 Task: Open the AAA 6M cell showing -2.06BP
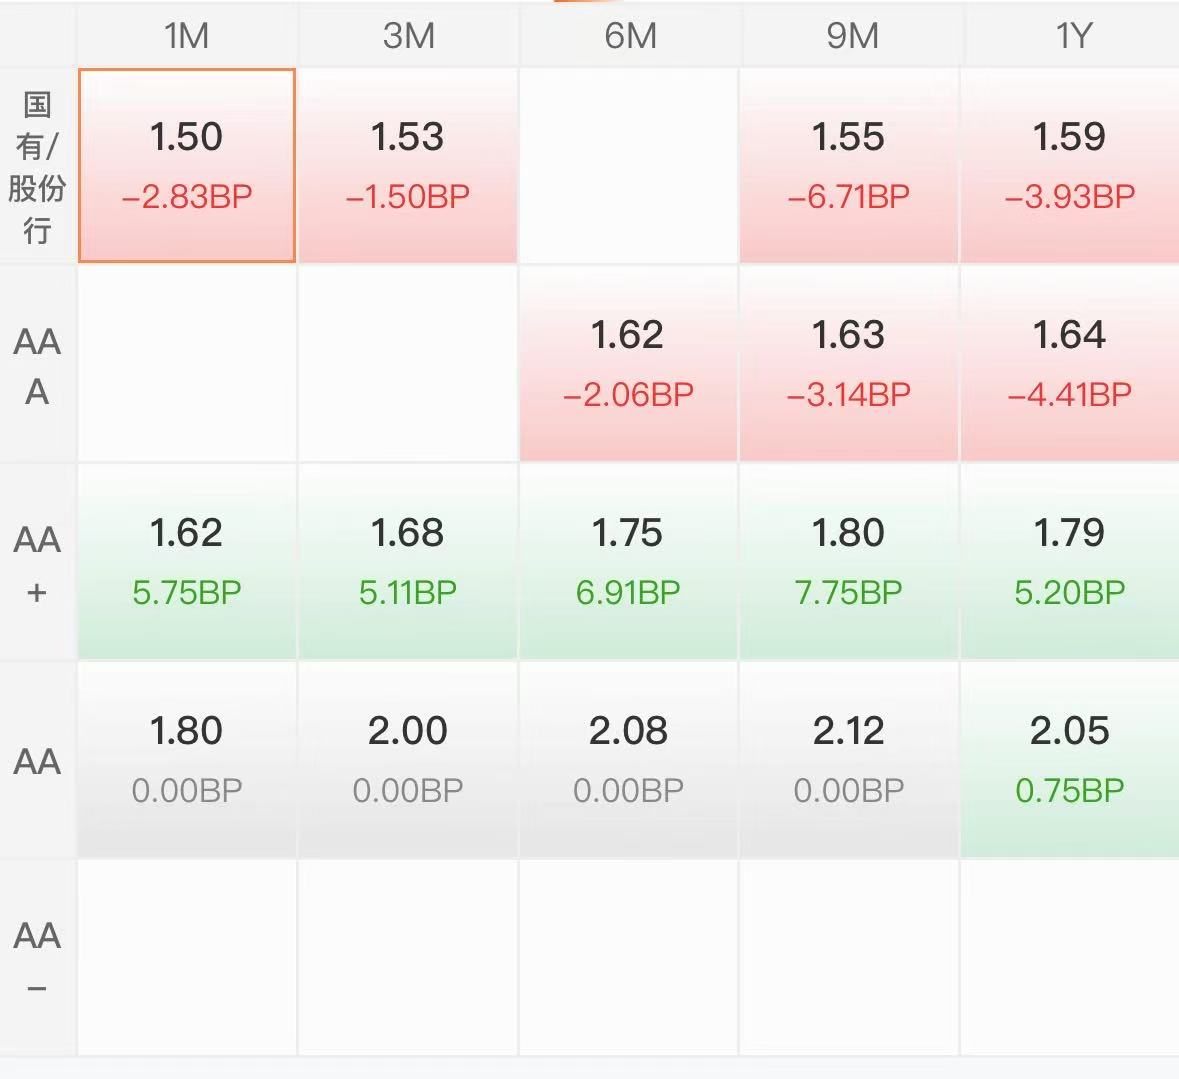click(629, 364)
